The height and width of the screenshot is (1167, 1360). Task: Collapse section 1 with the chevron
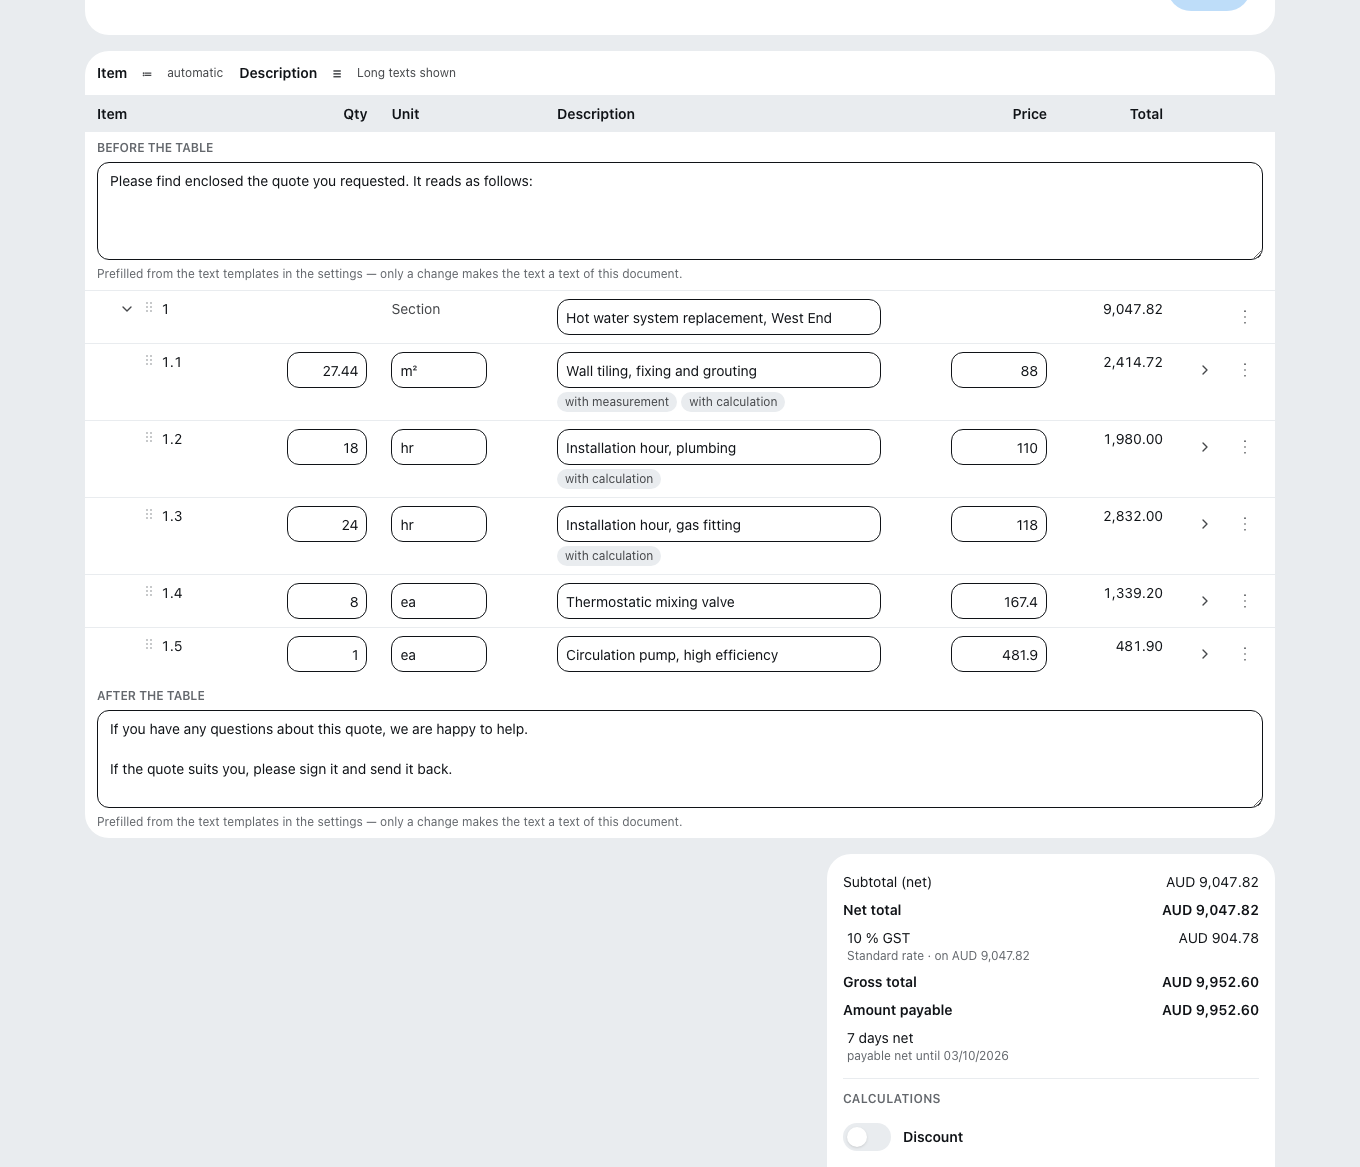[x=127, y=309]
